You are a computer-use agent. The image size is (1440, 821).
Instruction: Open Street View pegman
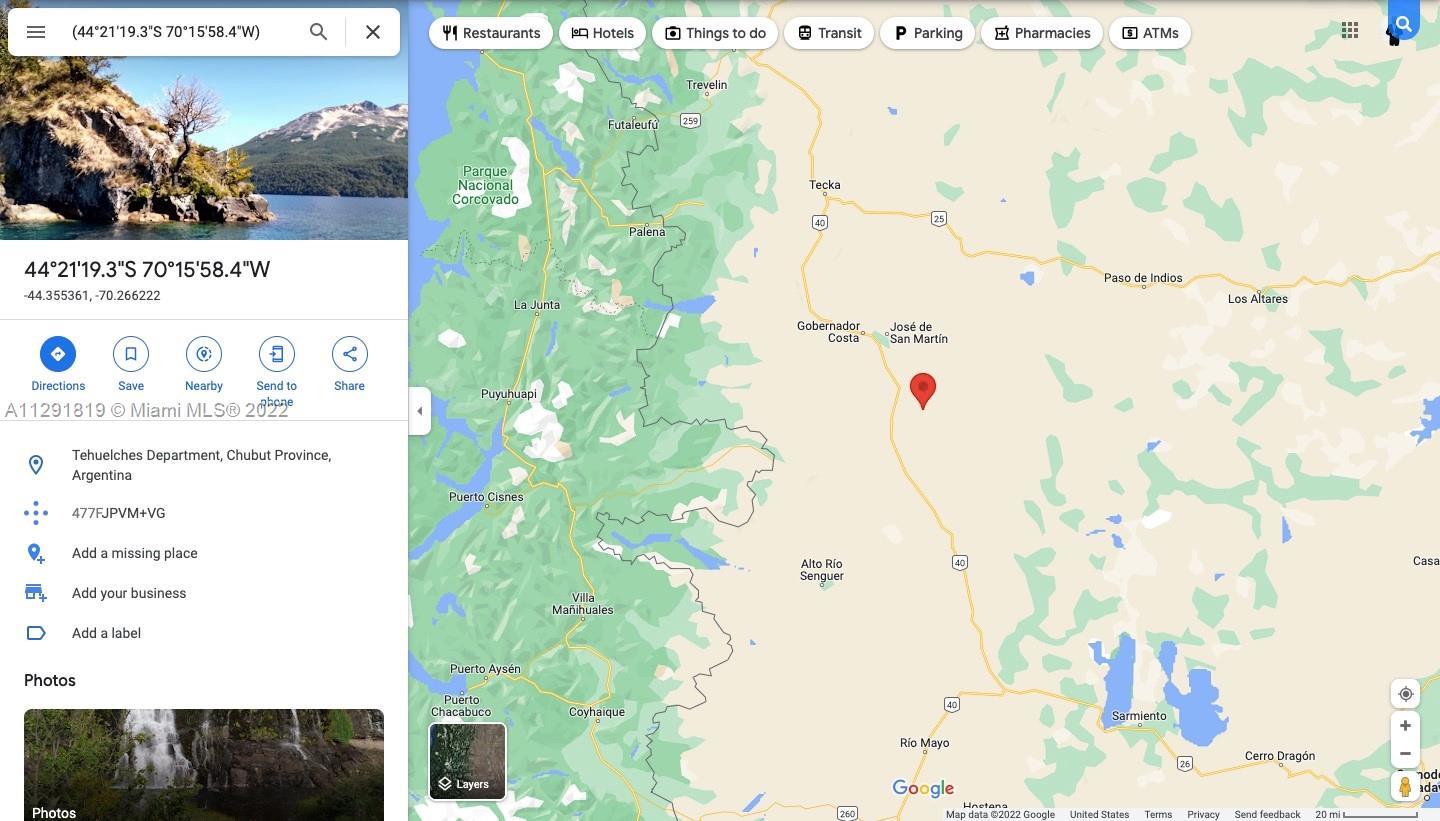click(x=1405, y=787)
